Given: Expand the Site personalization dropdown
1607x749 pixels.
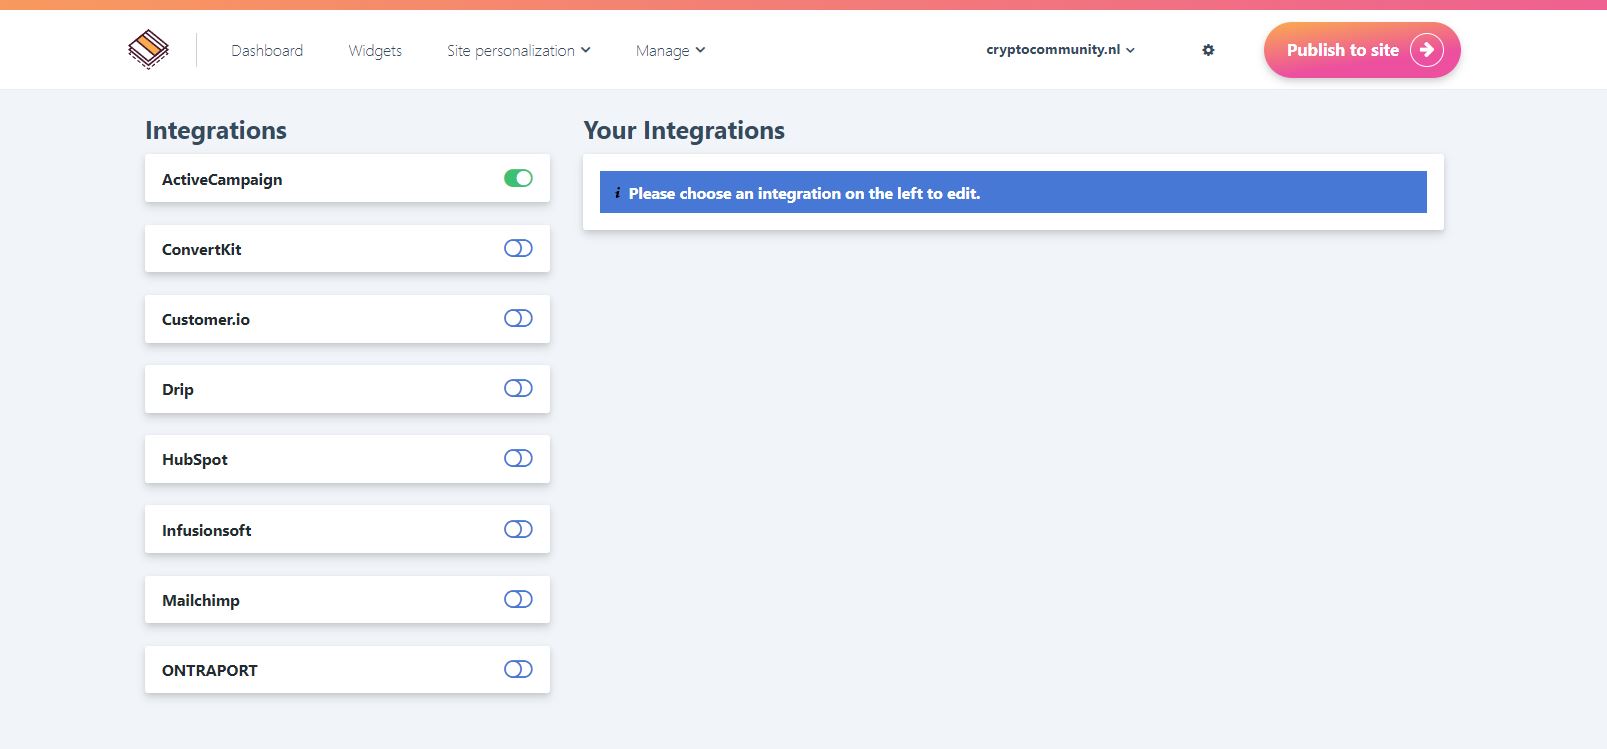Looking at the screenshot, I should coord(519,50).
